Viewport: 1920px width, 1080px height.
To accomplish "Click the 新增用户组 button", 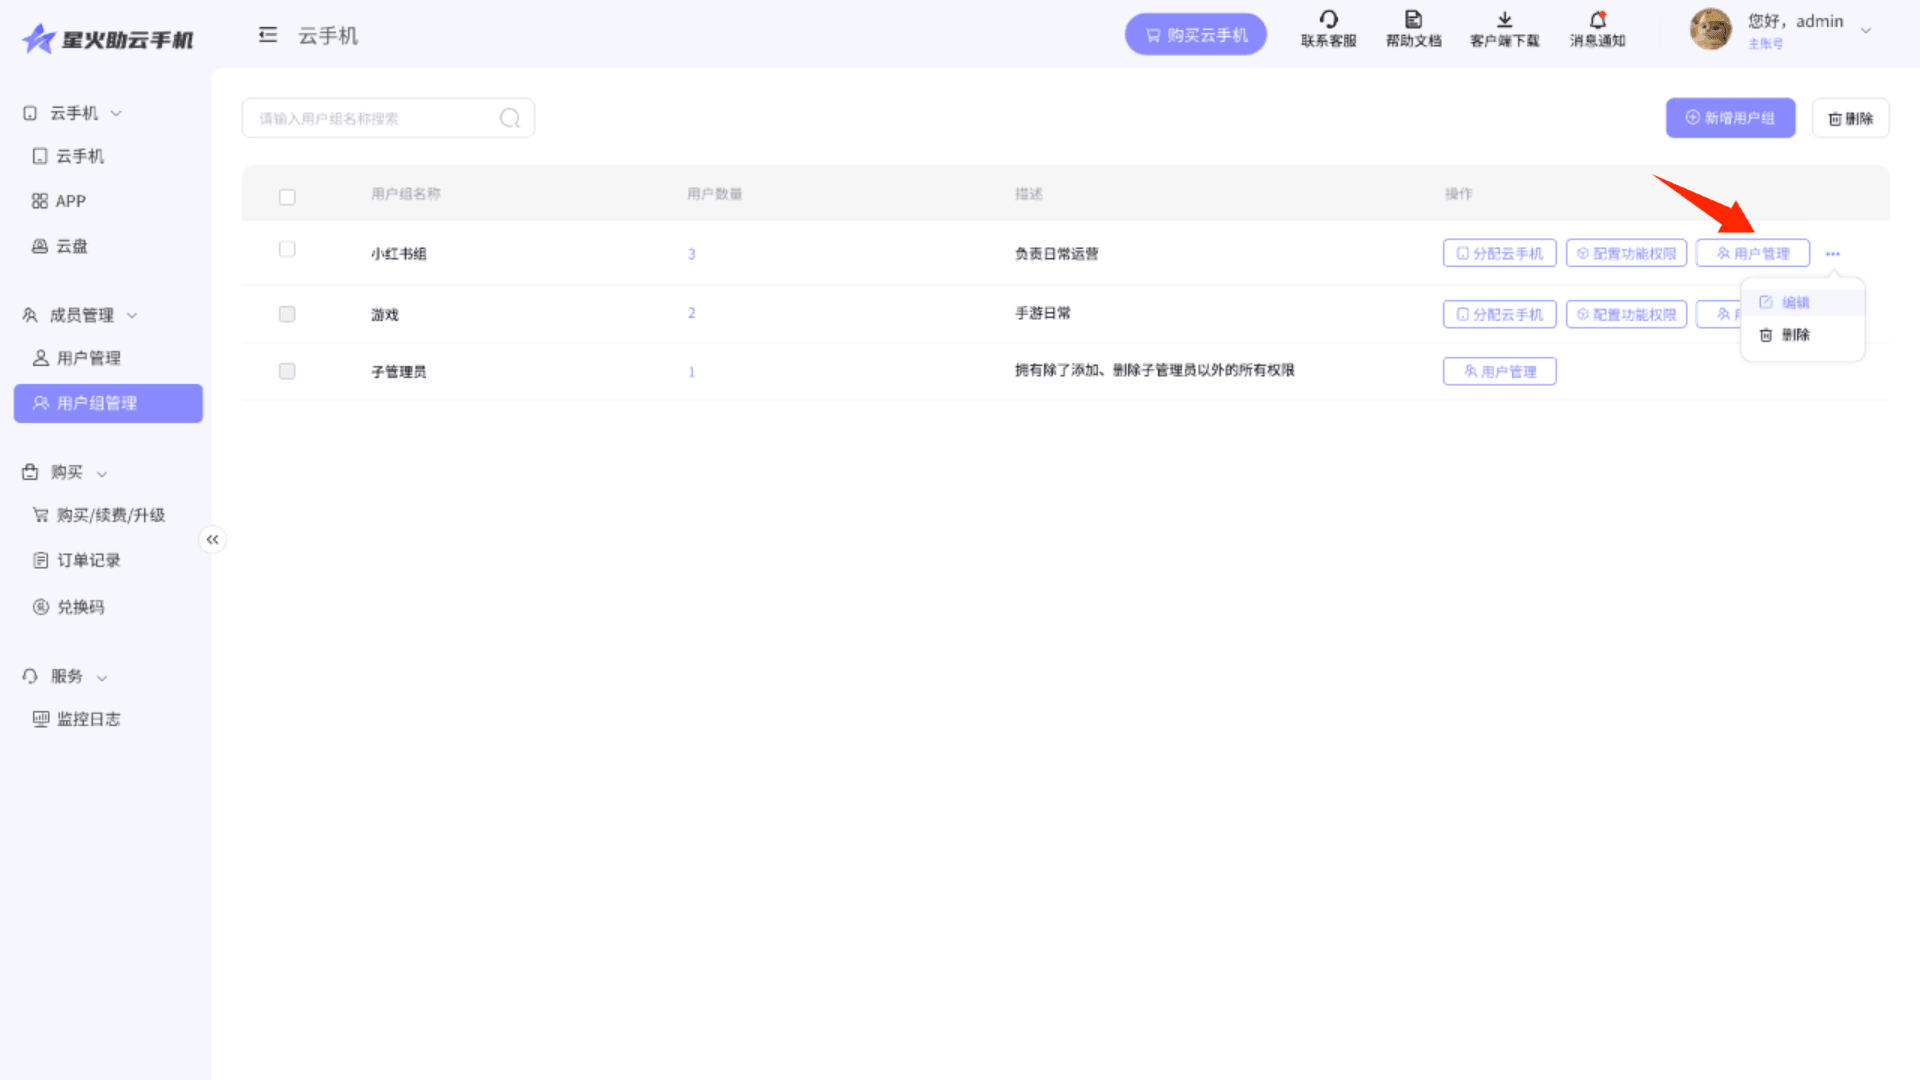I will tap(1730, 118).
